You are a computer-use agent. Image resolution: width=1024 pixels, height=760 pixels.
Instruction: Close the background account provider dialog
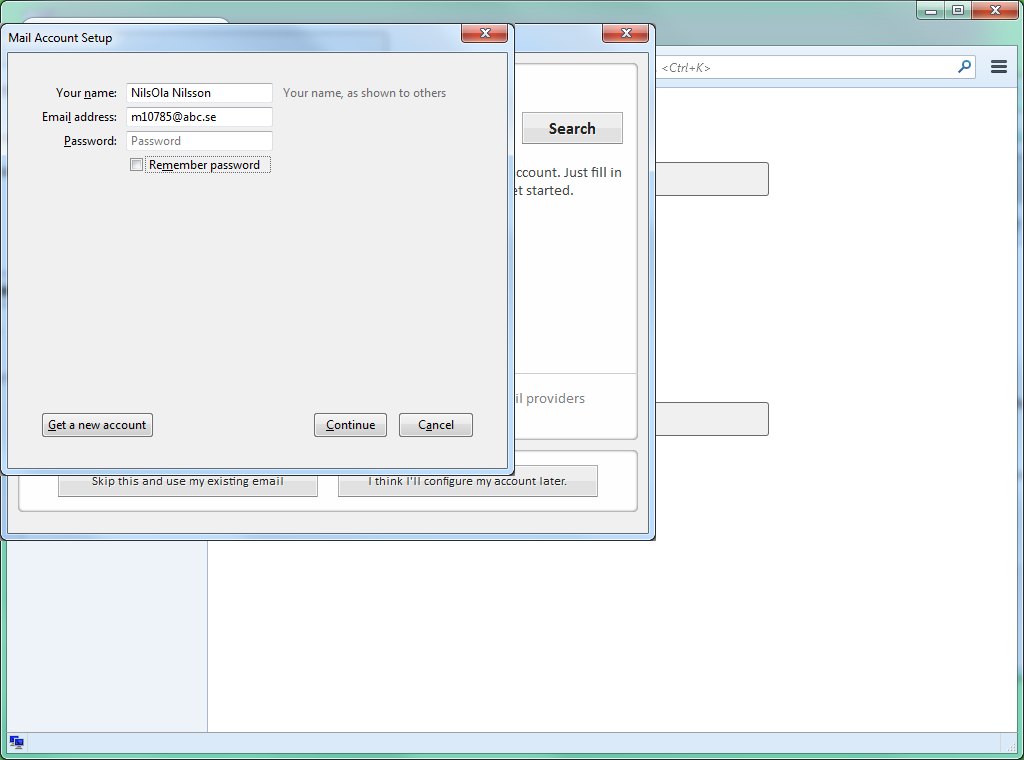626,34
